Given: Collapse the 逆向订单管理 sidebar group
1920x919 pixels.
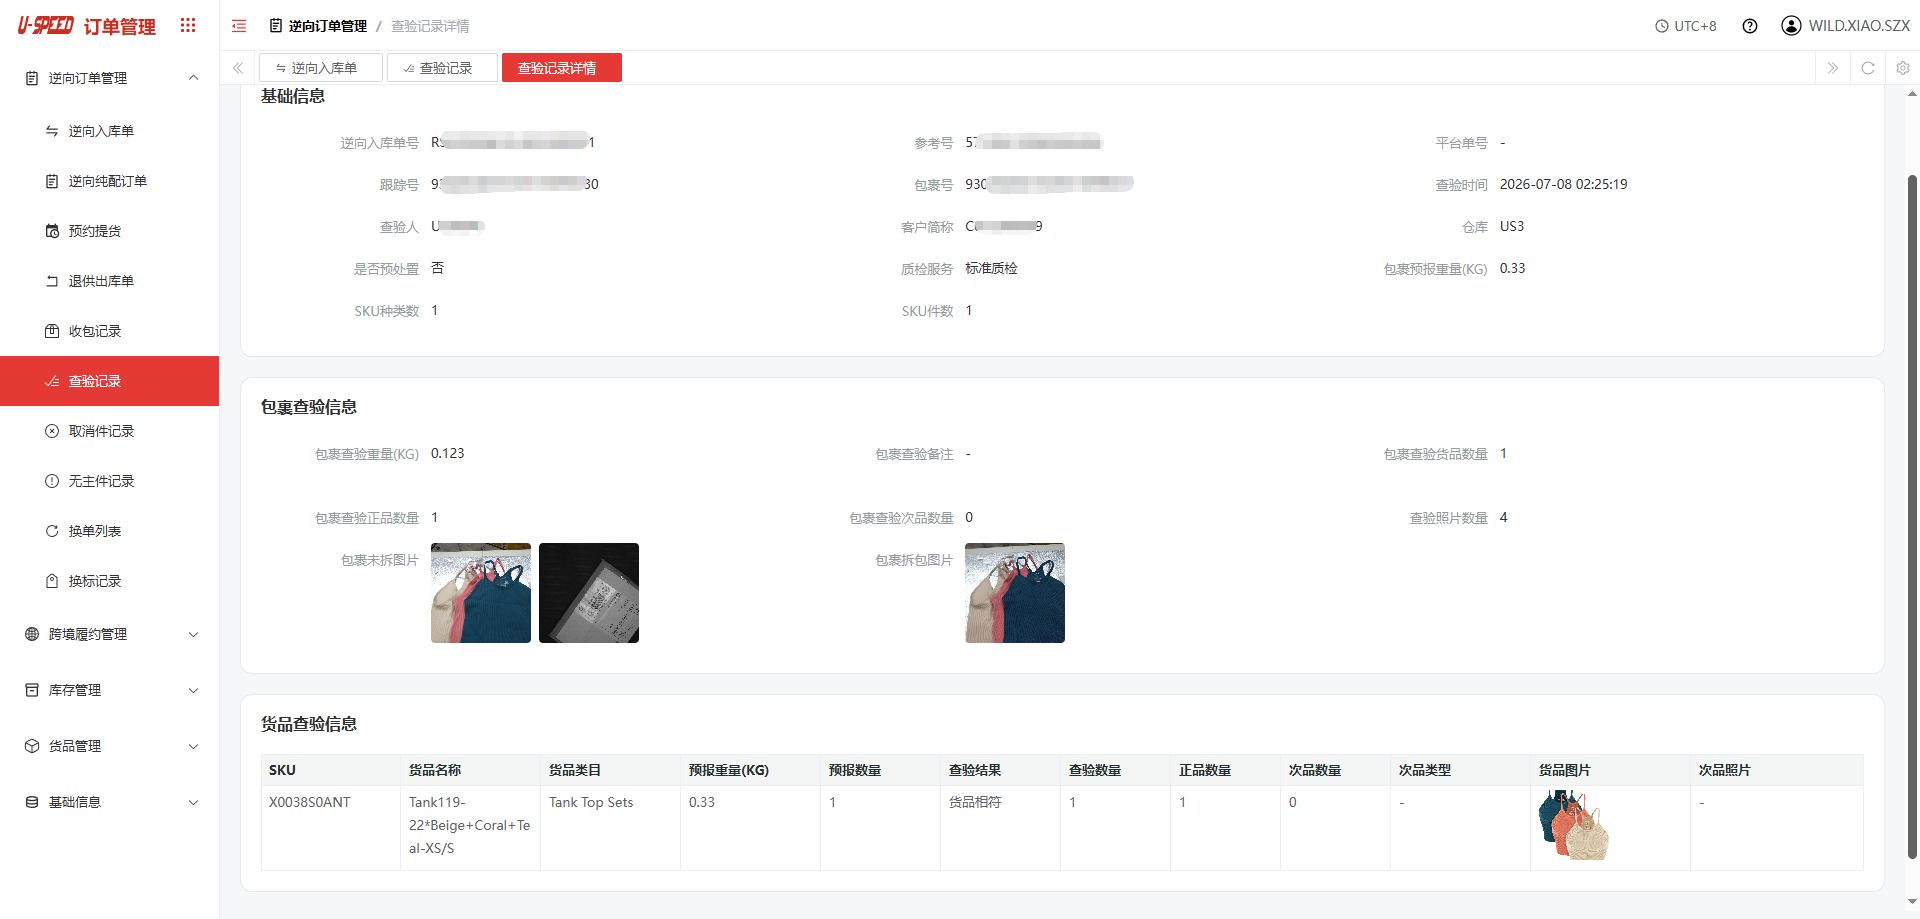Looking at the screenshot, I should click(110, 78).
